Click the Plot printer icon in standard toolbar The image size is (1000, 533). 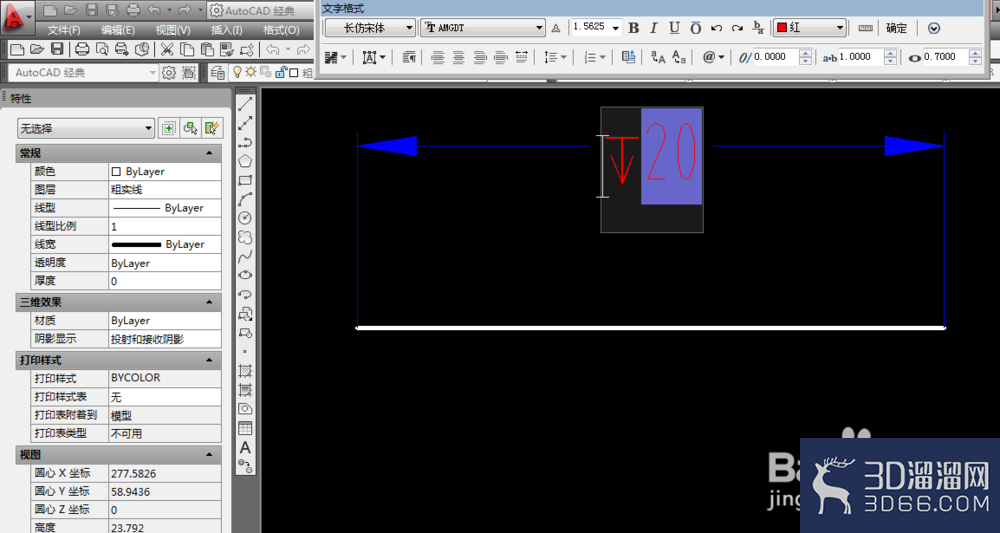tap(82, 49)
